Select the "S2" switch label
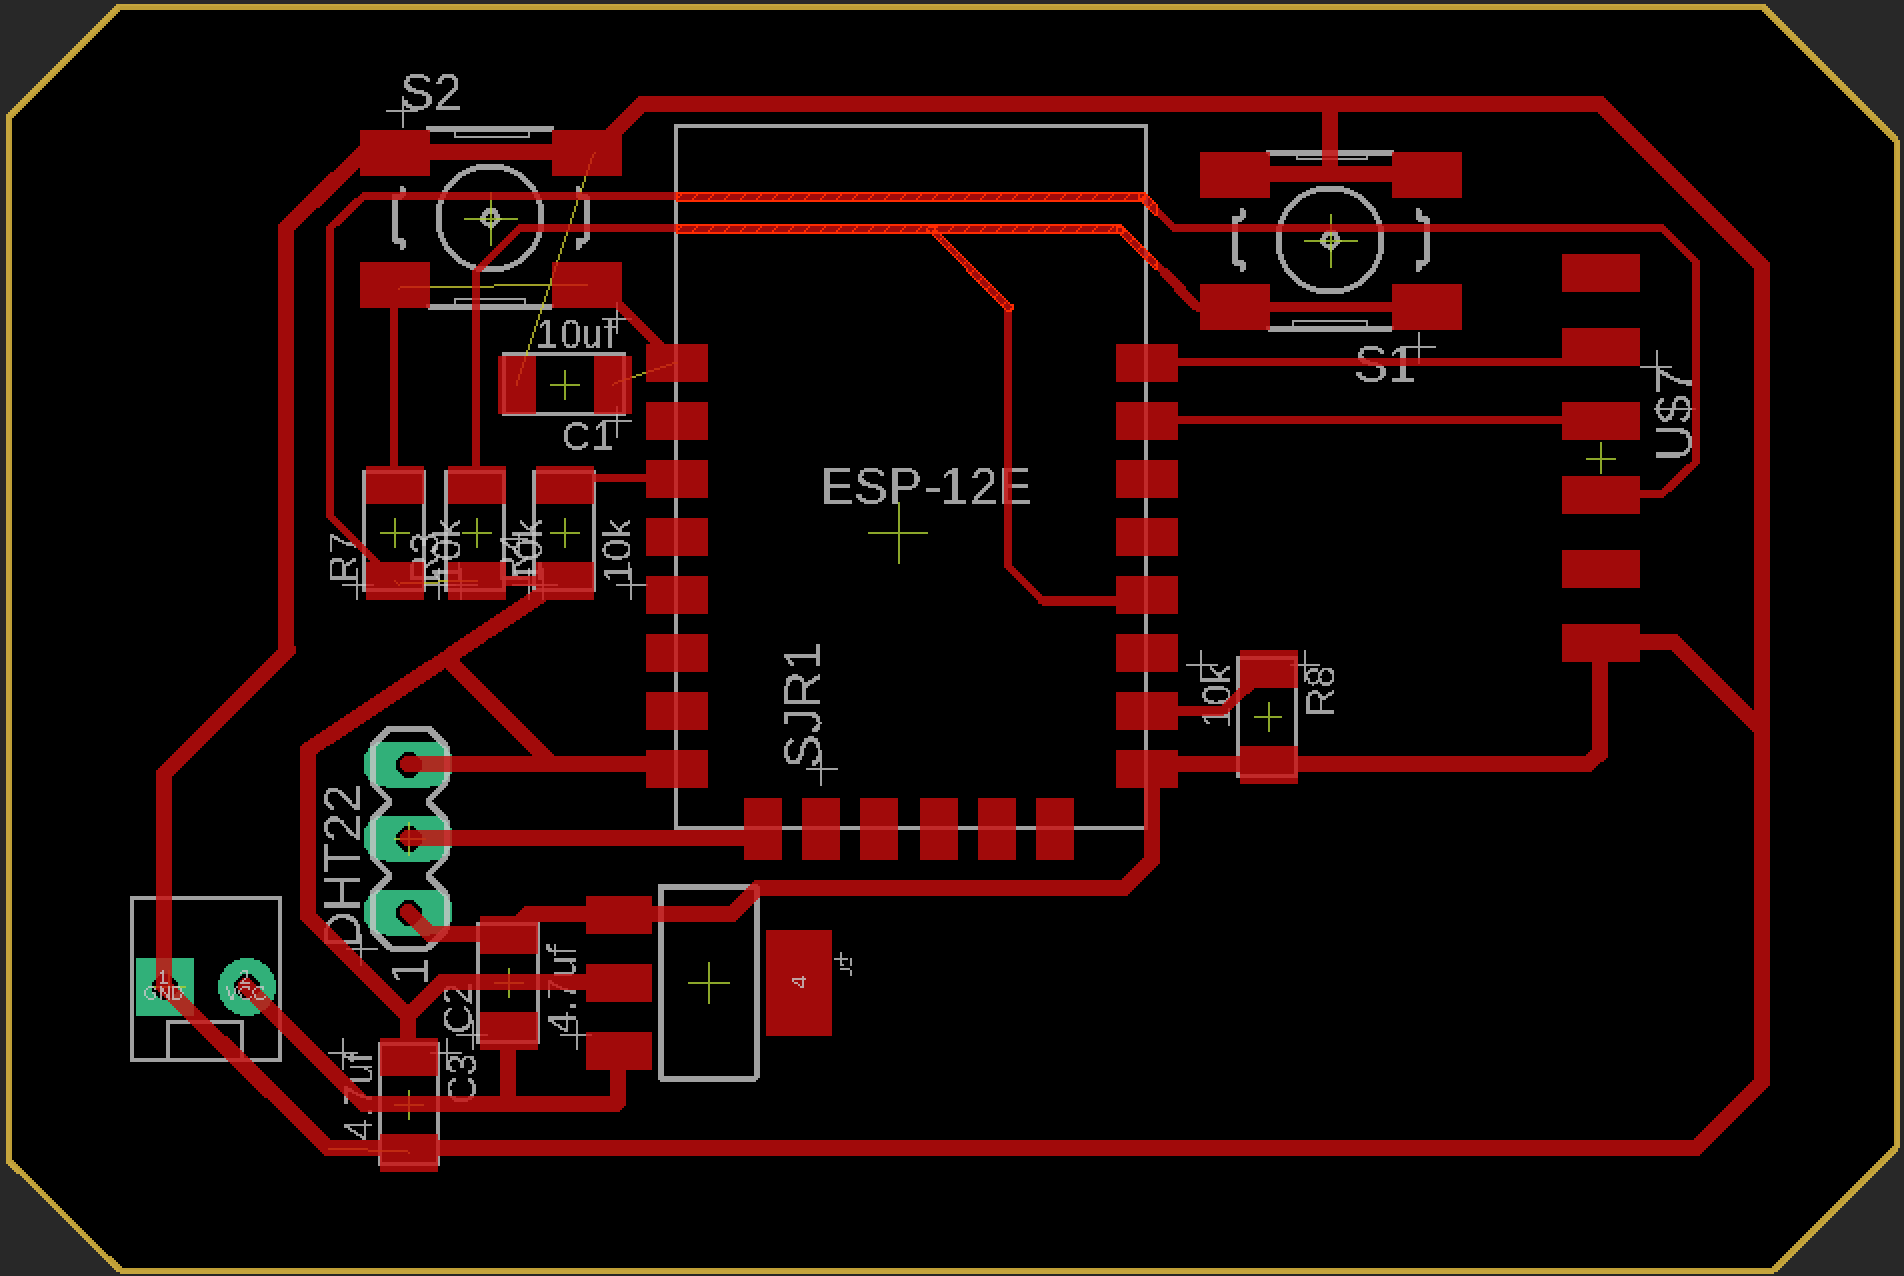 coord(431,94)
